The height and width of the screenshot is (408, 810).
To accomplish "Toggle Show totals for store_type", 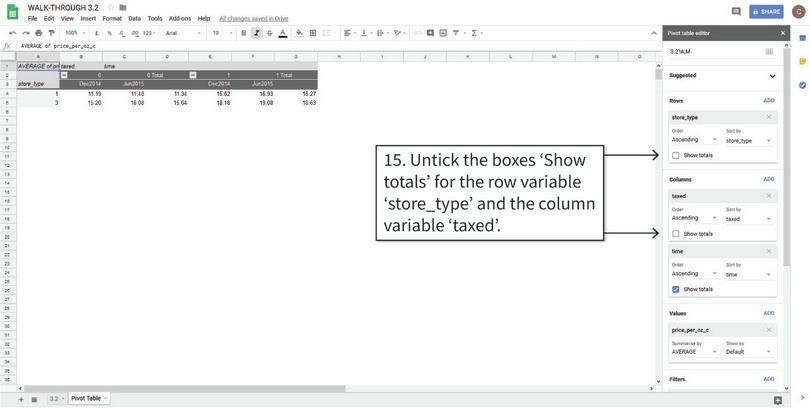I will click(x=676, y=155).
